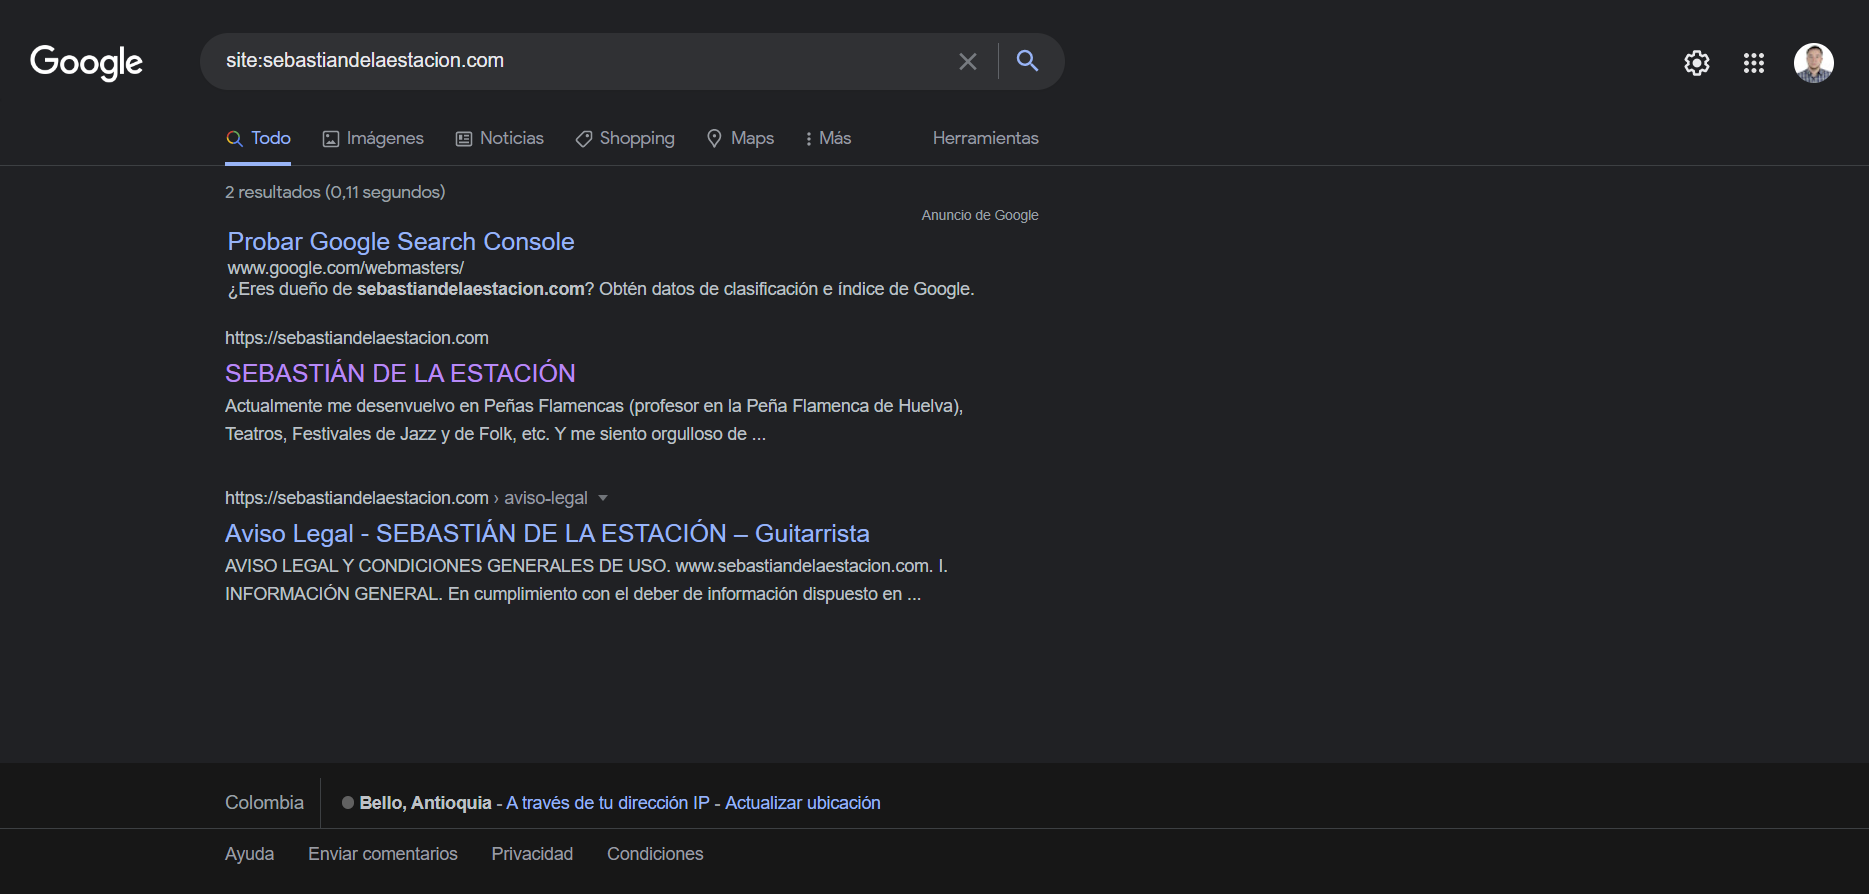Image resolution: width=1869 pixels, height=894 pixels.
Task: Open the Google apps grid icon
Action: [1753, 63]
